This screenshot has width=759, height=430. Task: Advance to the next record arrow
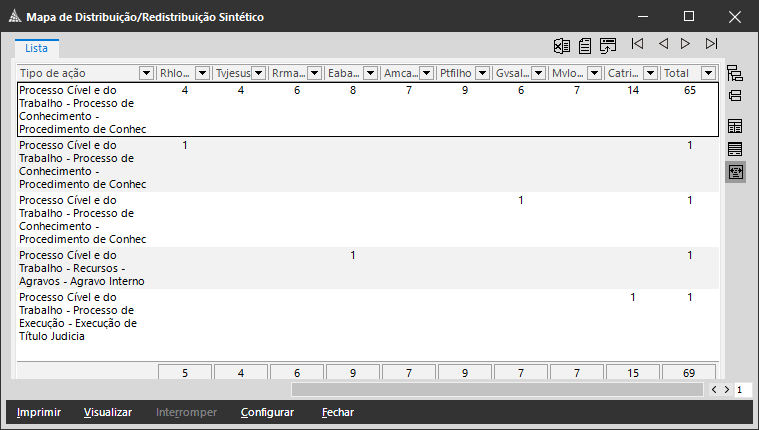[x=686, y=44]
